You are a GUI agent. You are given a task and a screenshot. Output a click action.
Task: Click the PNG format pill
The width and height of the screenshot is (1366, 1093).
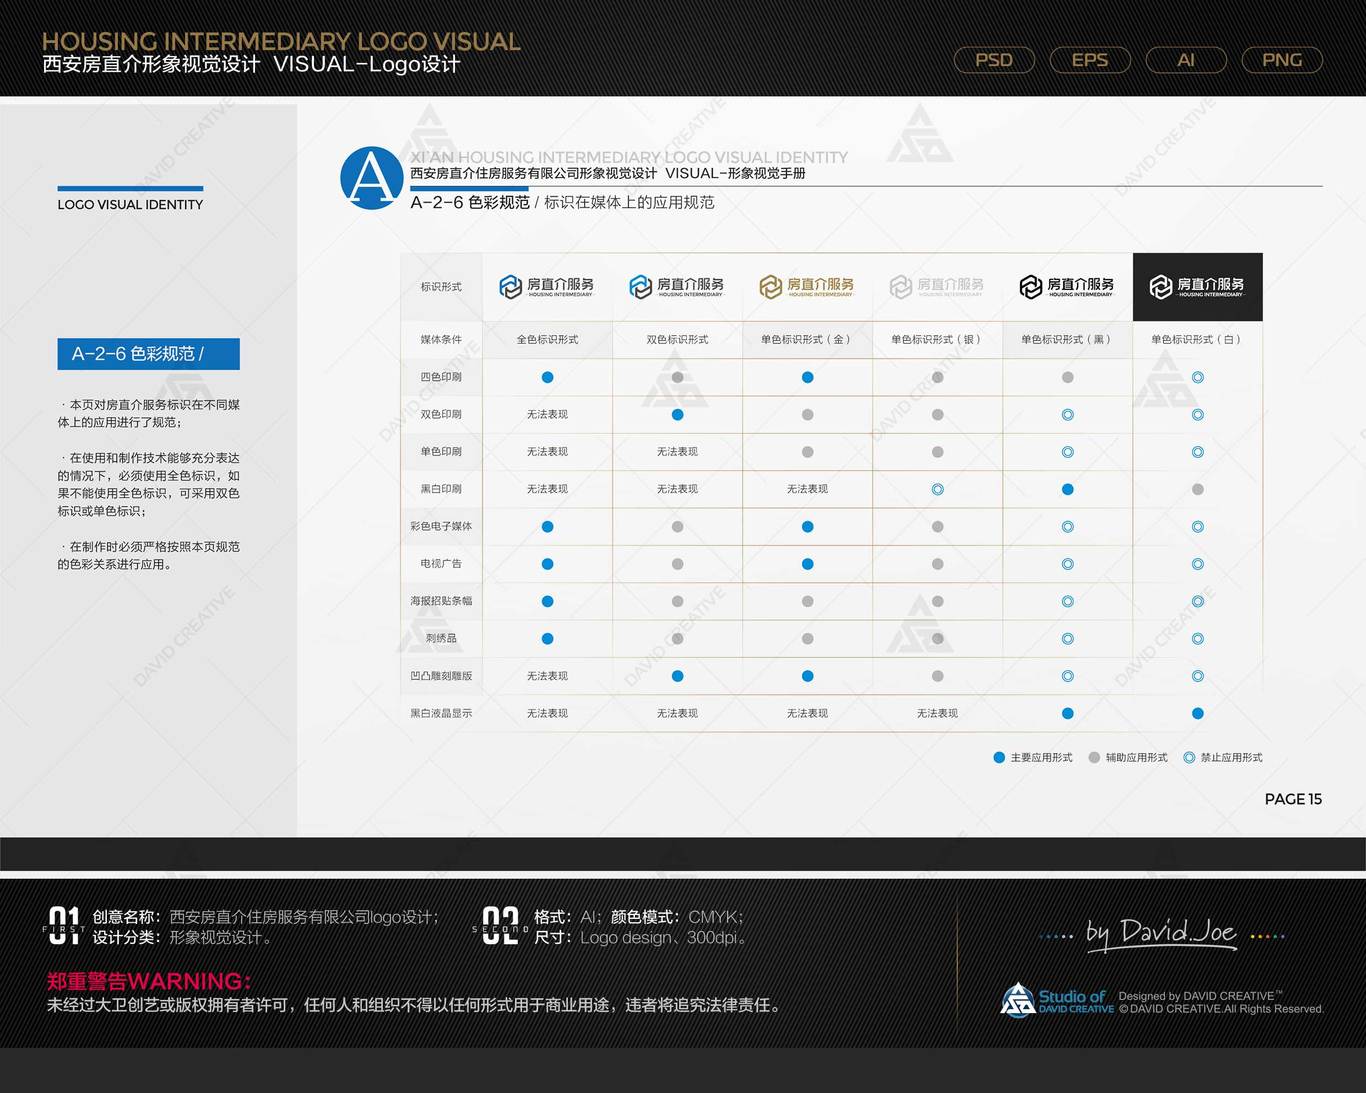tap(1282, 60)
